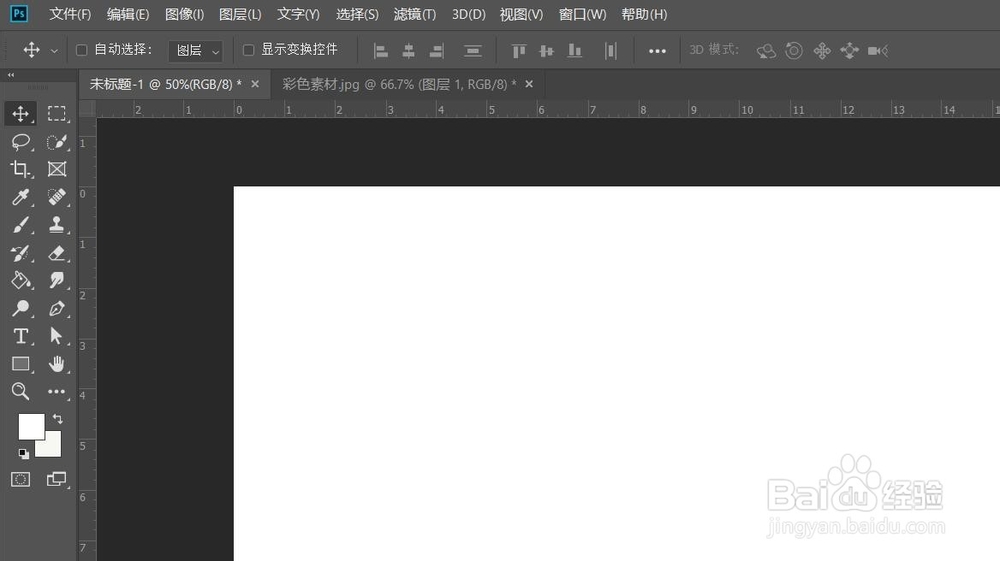
Task: Distribute horizontally button
Action: pyautogui.click(x=610, y=50)
